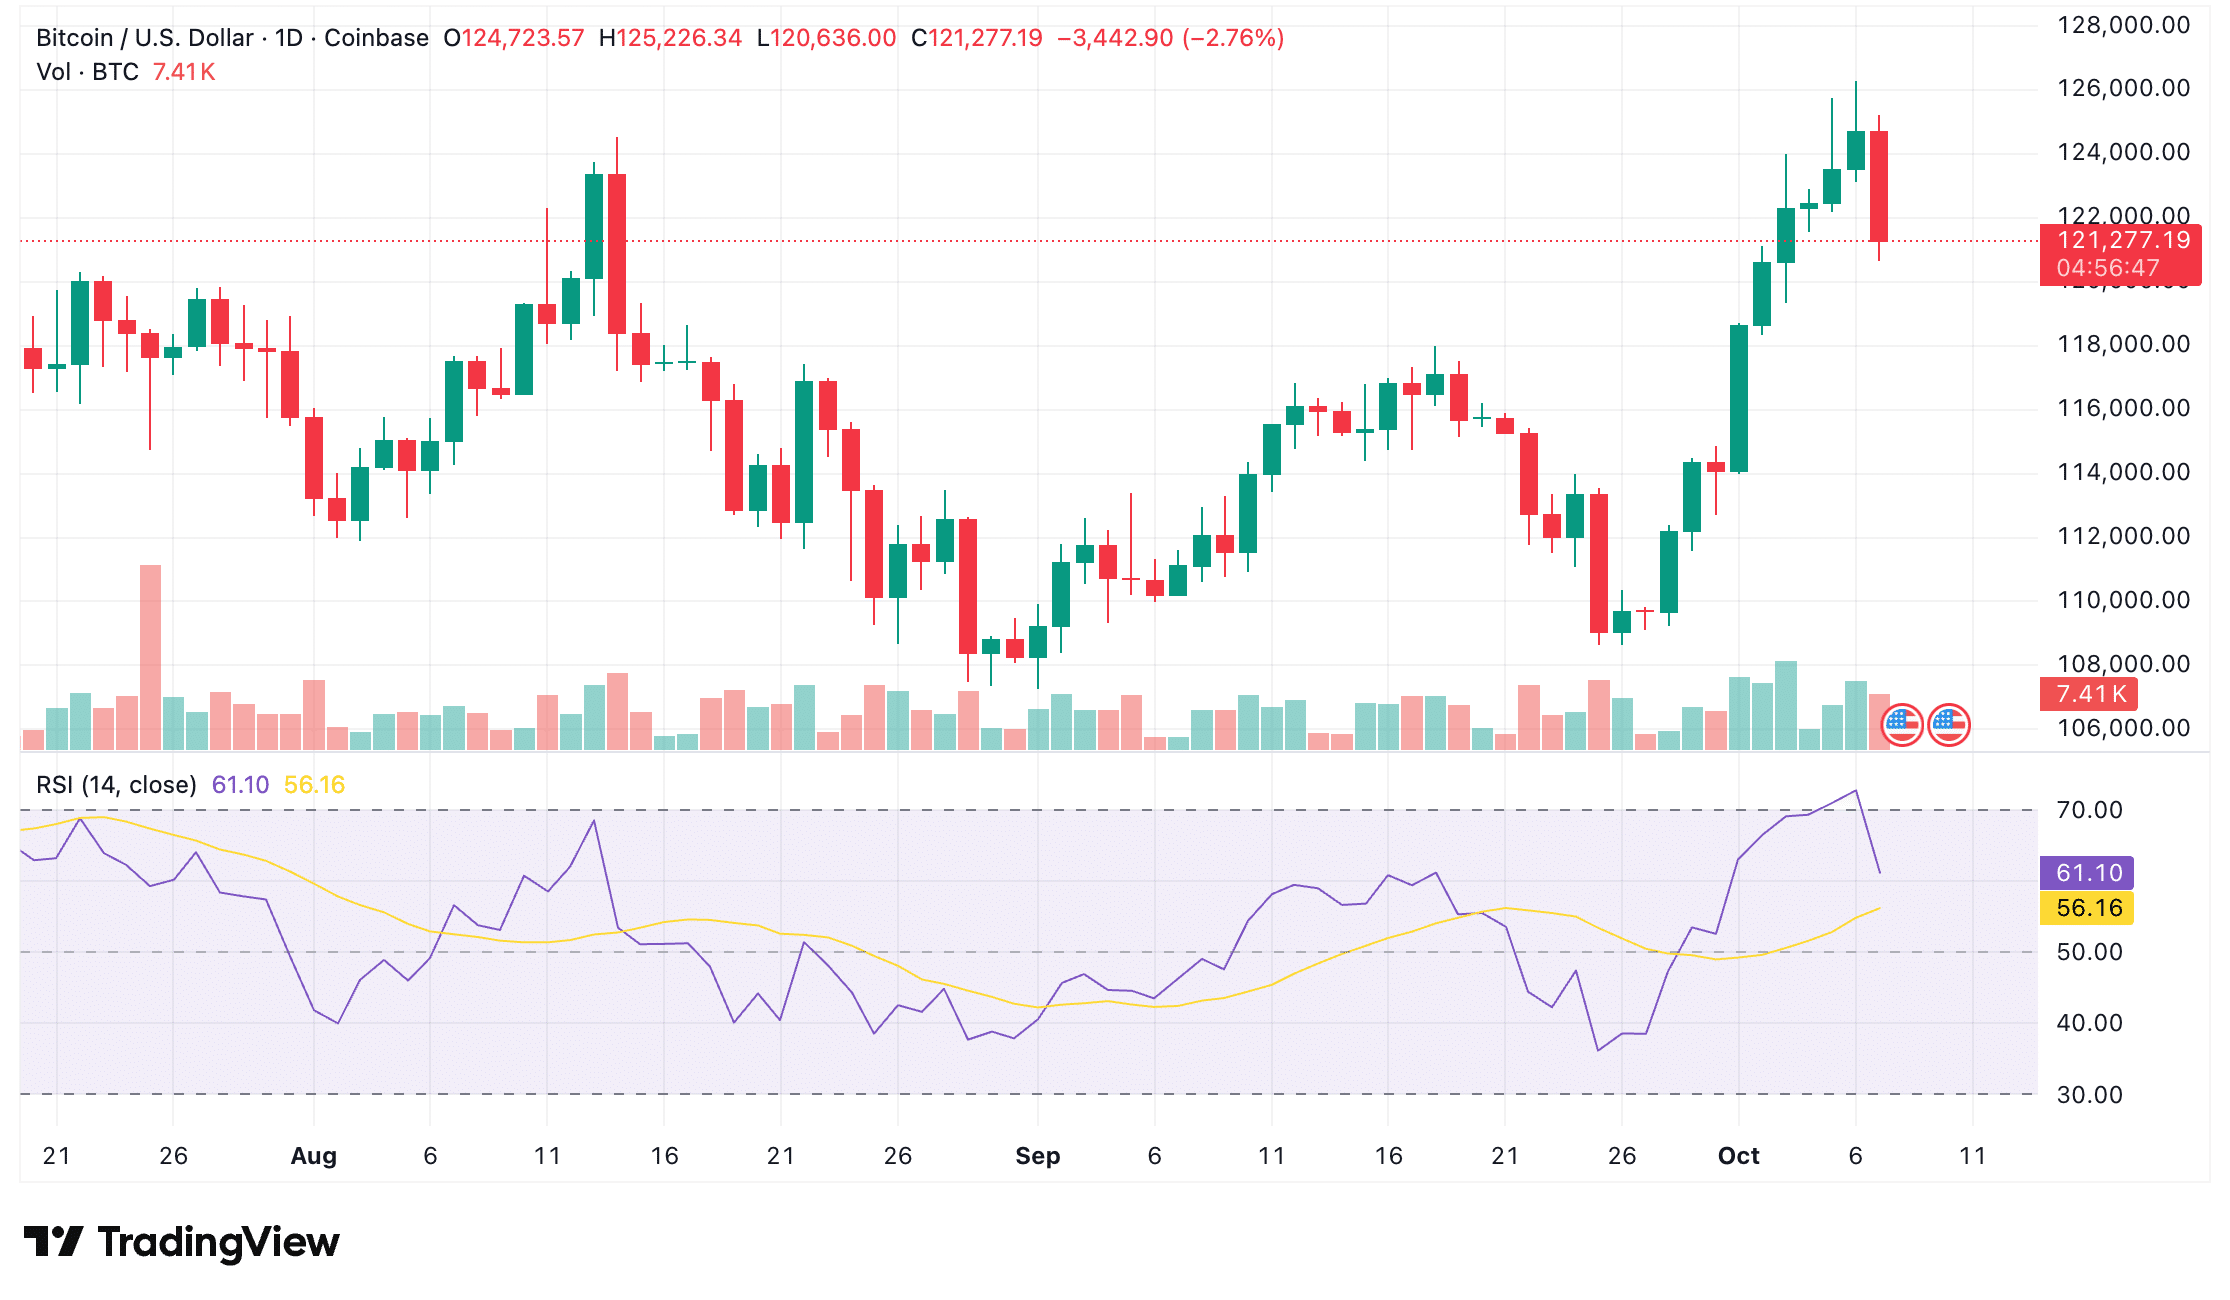This screenshot has height=1300, width=2230.
Task: Click the right US flag event icon
Action: 1949,725
